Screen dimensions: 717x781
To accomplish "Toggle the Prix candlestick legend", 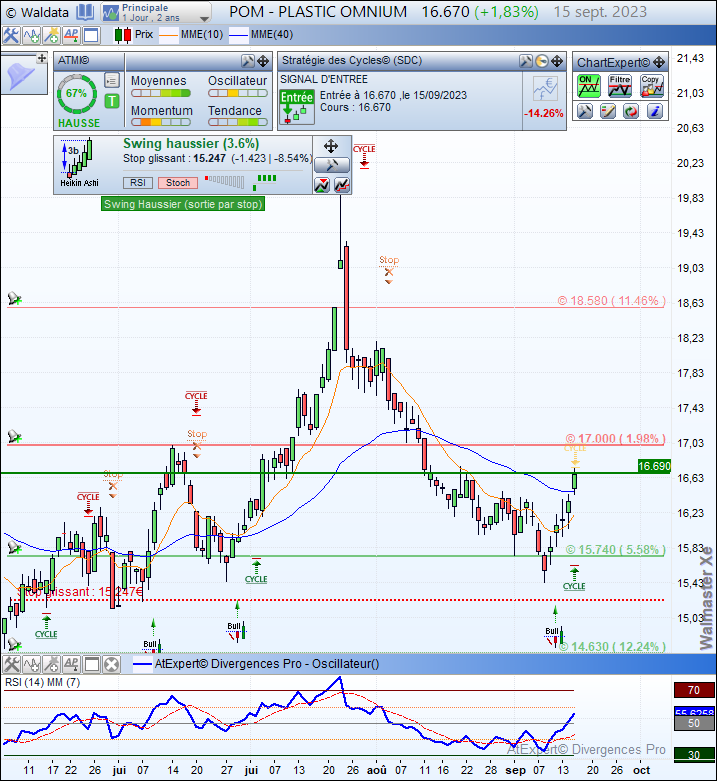I will pos(133,34).
